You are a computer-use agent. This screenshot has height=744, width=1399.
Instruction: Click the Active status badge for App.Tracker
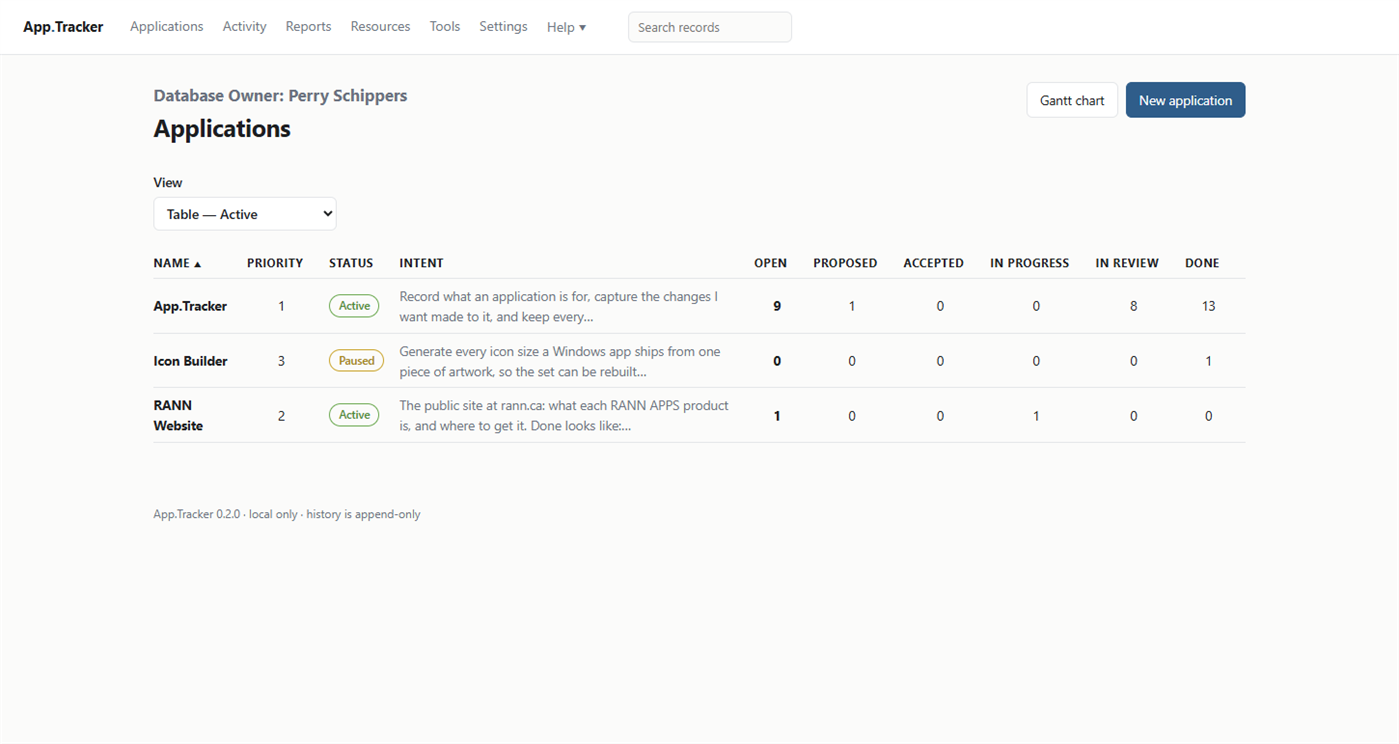click(354, 306)
